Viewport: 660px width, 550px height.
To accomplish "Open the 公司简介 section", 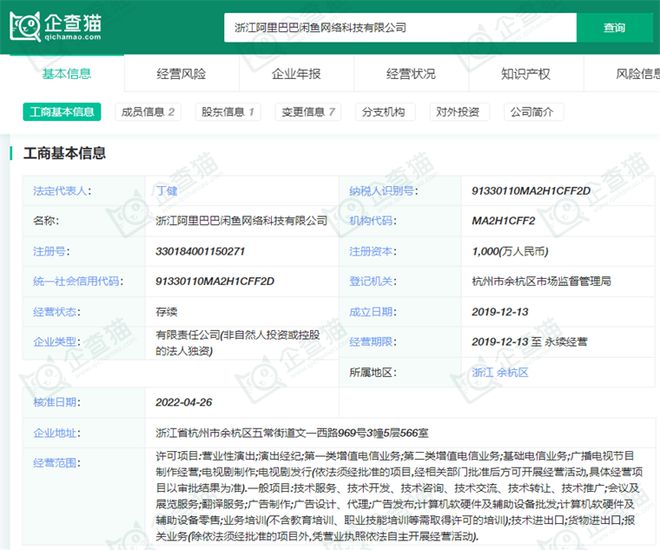I will [531, 112].
